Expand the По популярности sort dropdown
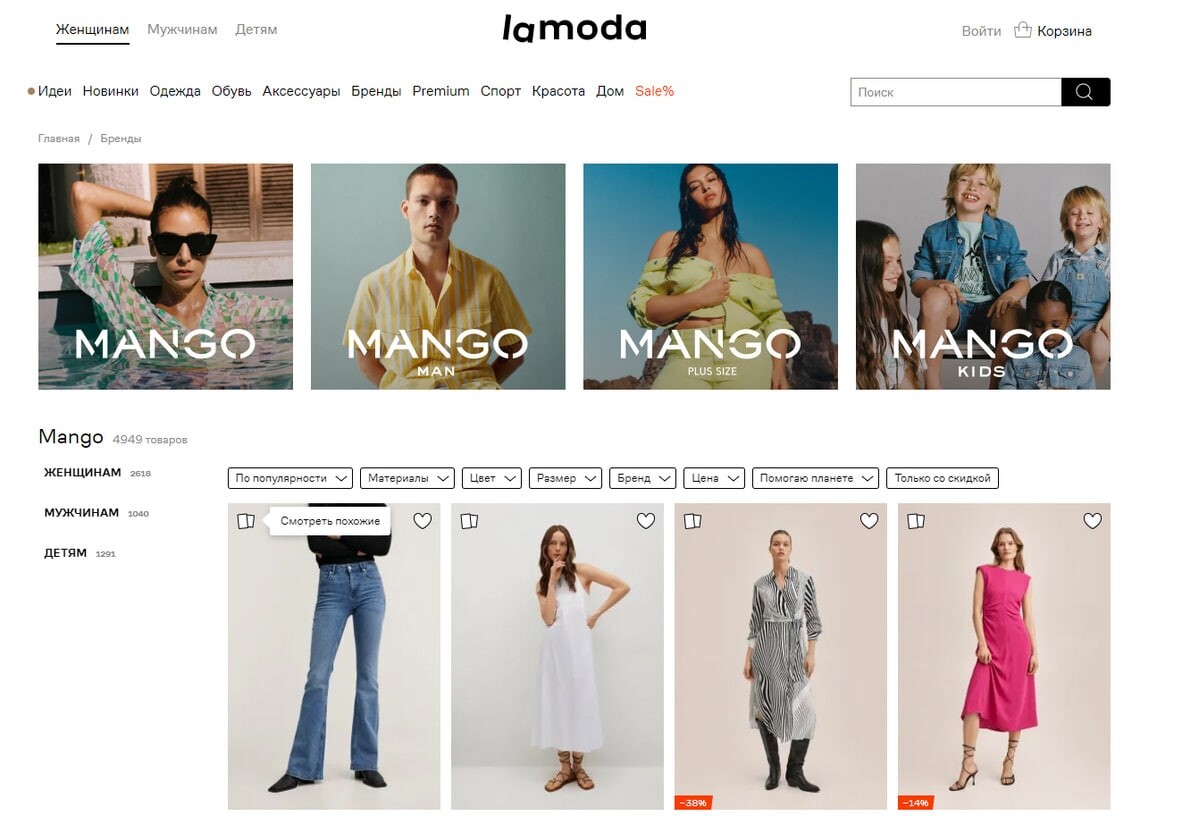 tap(290, 478)
